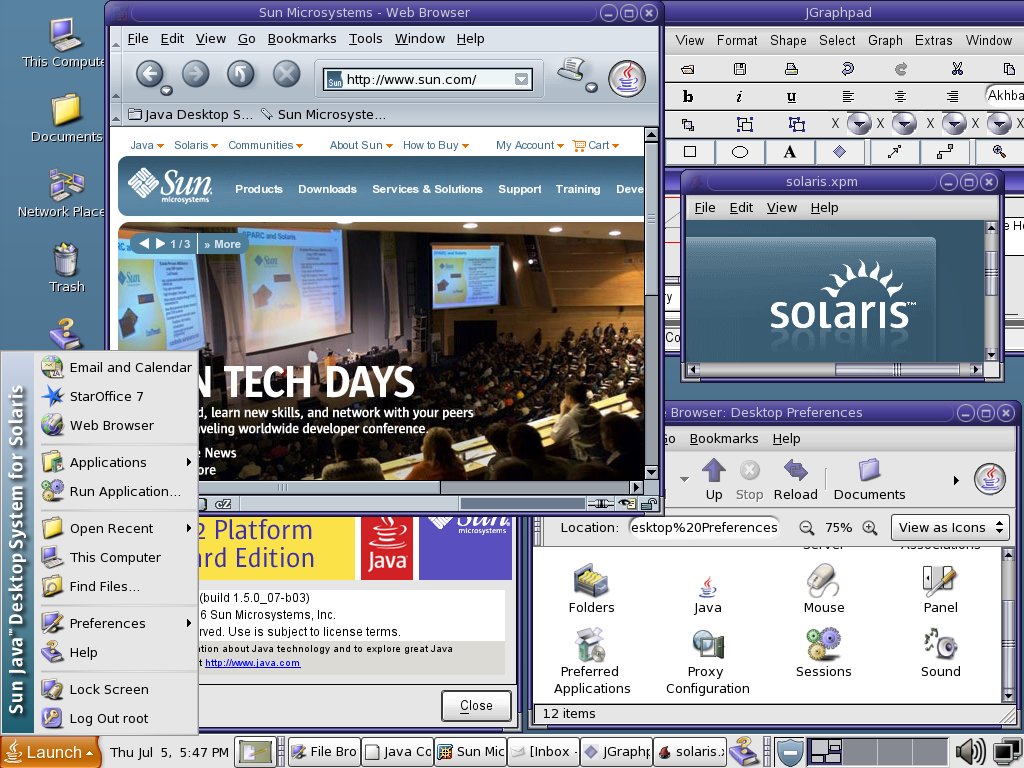Select the text tool A in JGraphpad

coord(790,152)
